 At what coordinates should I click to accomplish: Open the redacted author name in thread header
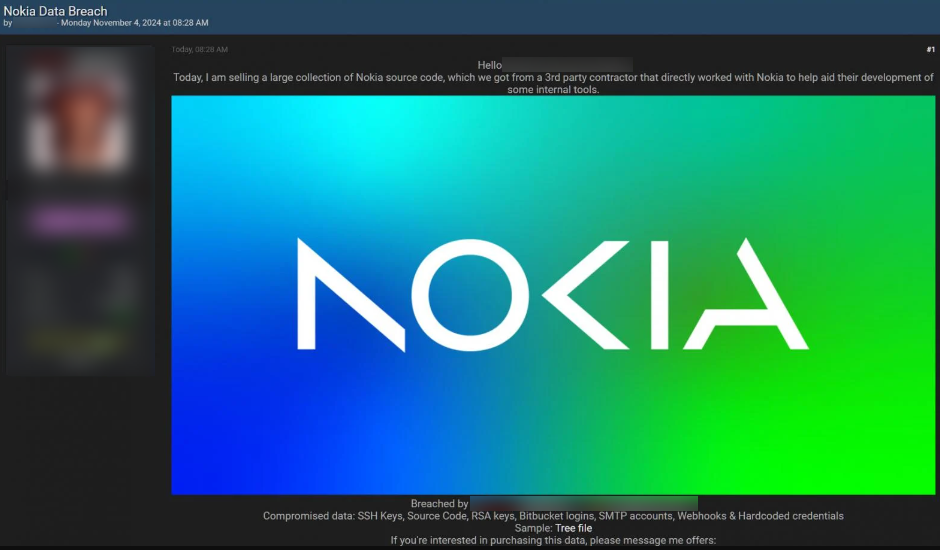click(x=35, y=22)
